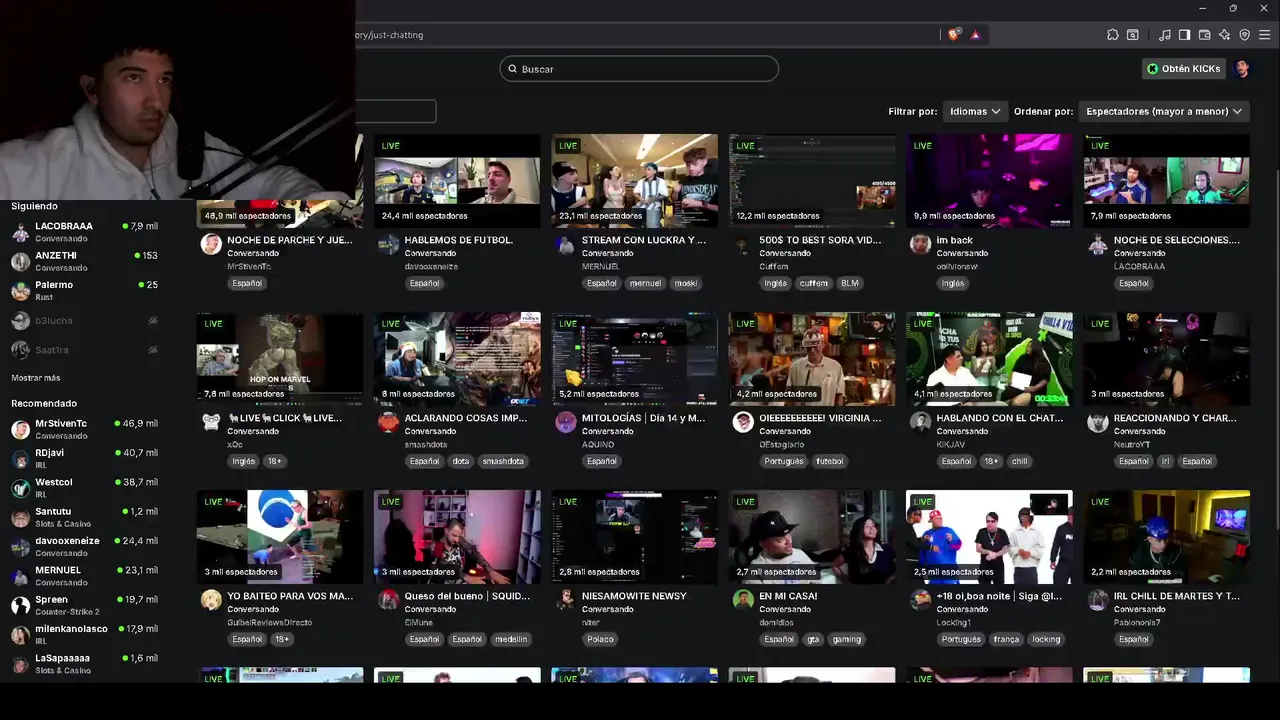Click the GulbelReviewsDirecto channel avatar
Image resolution: width=1280 pixels, height=720 pixels.
[211, 600]
